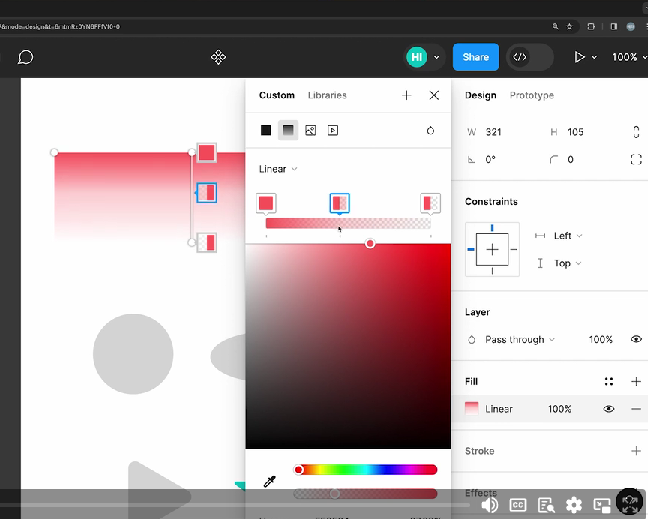This screenshot has width=648, height=519.
Task: Click the Linear fill gradient swatch
Action: click(x=472, y=408)
